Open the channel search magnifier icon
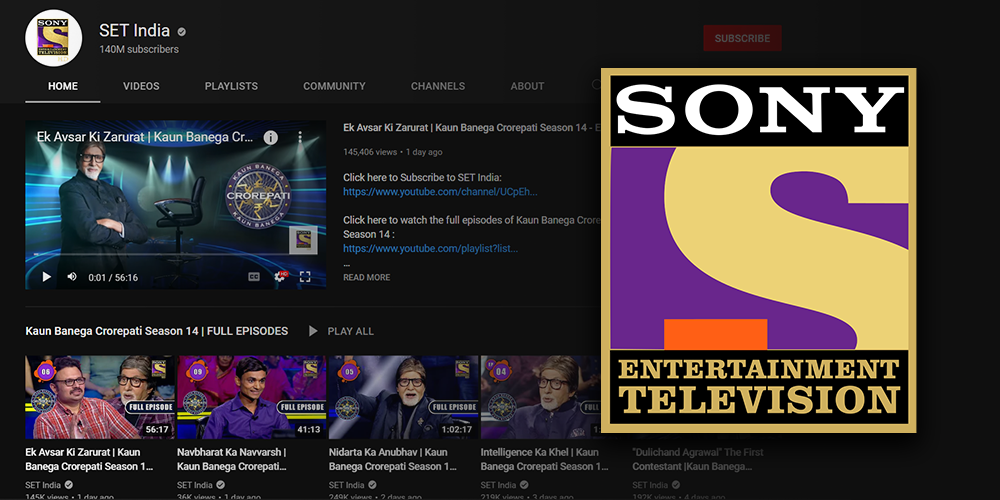 pos(597,85)
